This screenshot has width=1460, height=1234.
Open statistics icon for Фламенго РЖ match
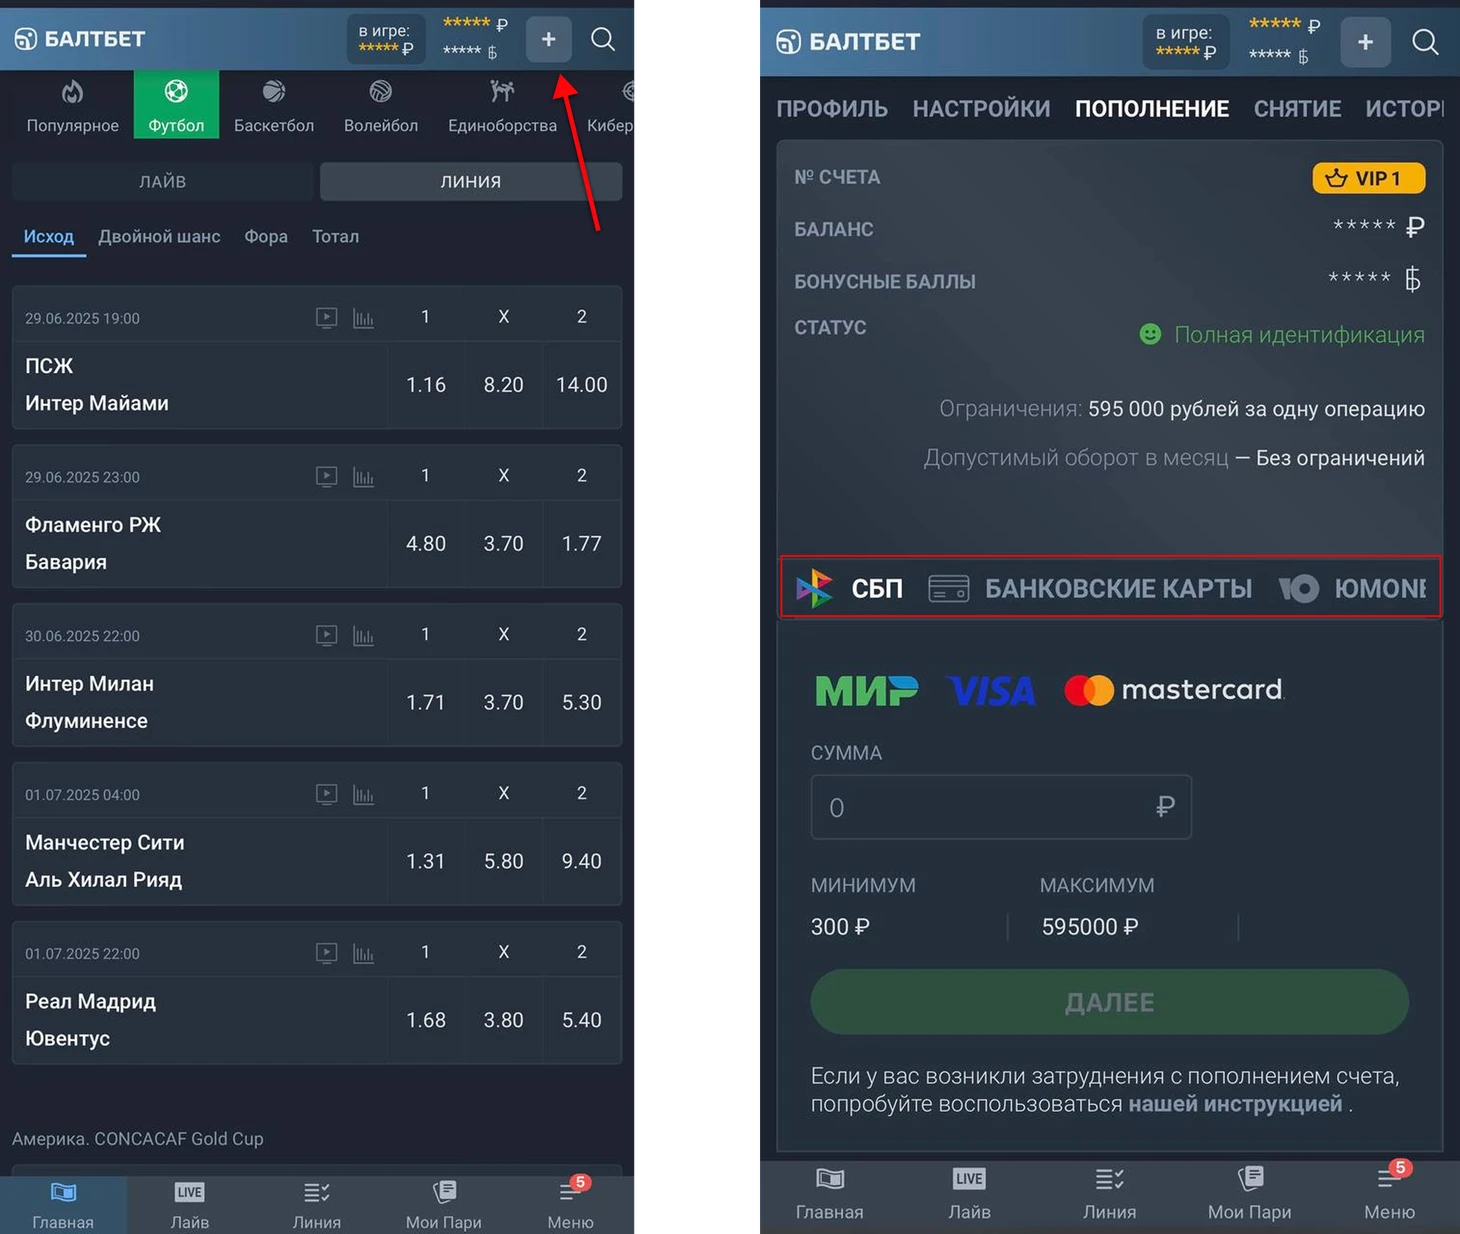[363, 477]
